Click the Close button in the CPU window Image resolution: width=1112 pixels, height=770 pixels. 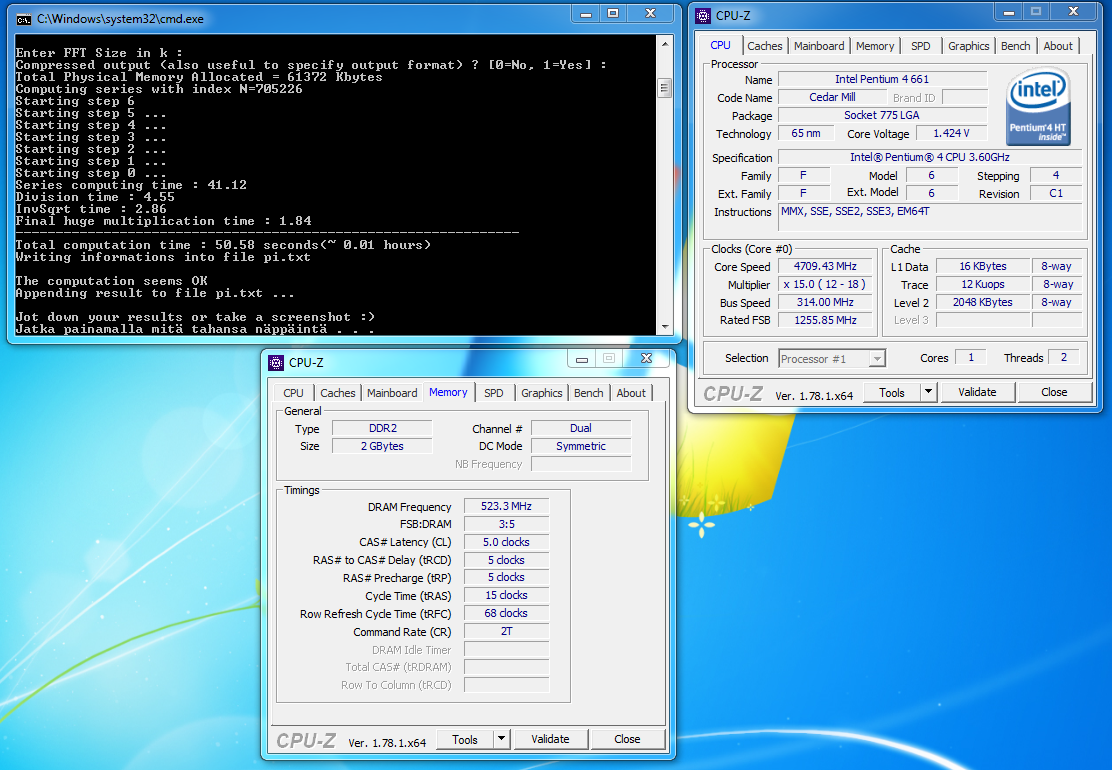pyautogui.click(x=1054, y=392)
